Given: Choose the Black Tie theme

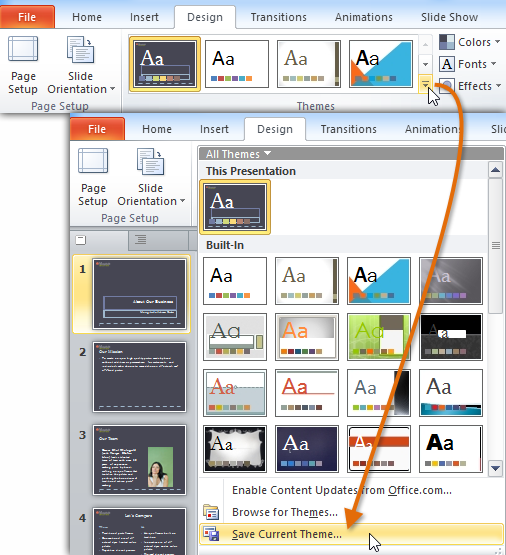Looking at the screenshot, I should click(451, 337).
